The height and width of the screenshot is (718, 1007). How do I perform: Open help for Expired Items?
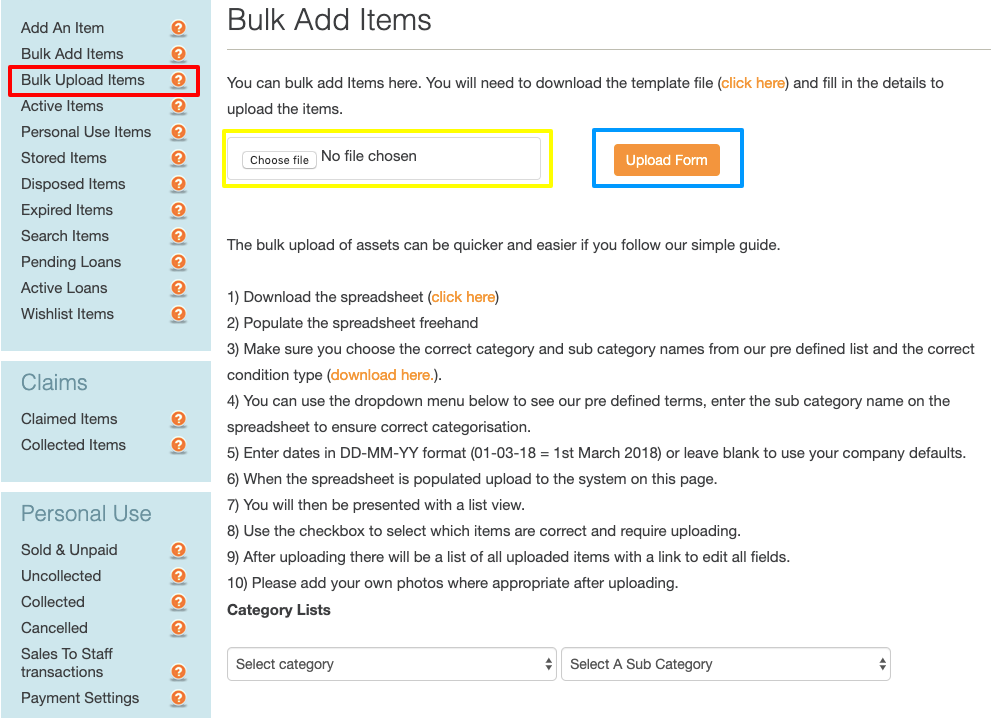(x=178, y=210)
